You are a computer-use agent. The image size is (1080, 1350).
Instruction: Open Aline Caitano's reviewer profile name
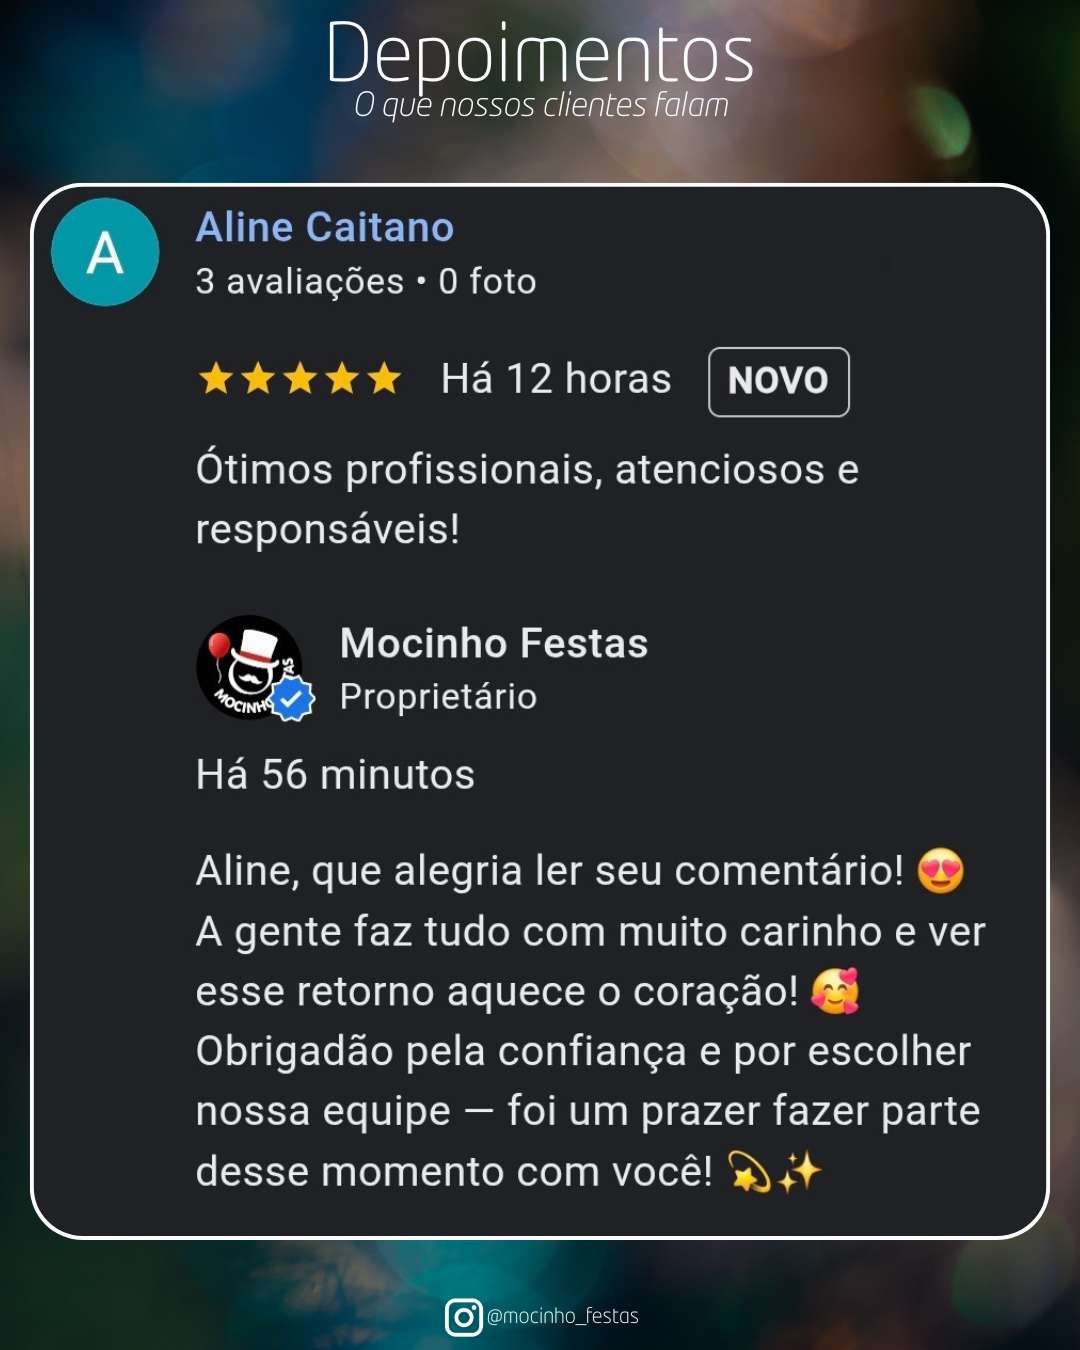click(325, 227)
